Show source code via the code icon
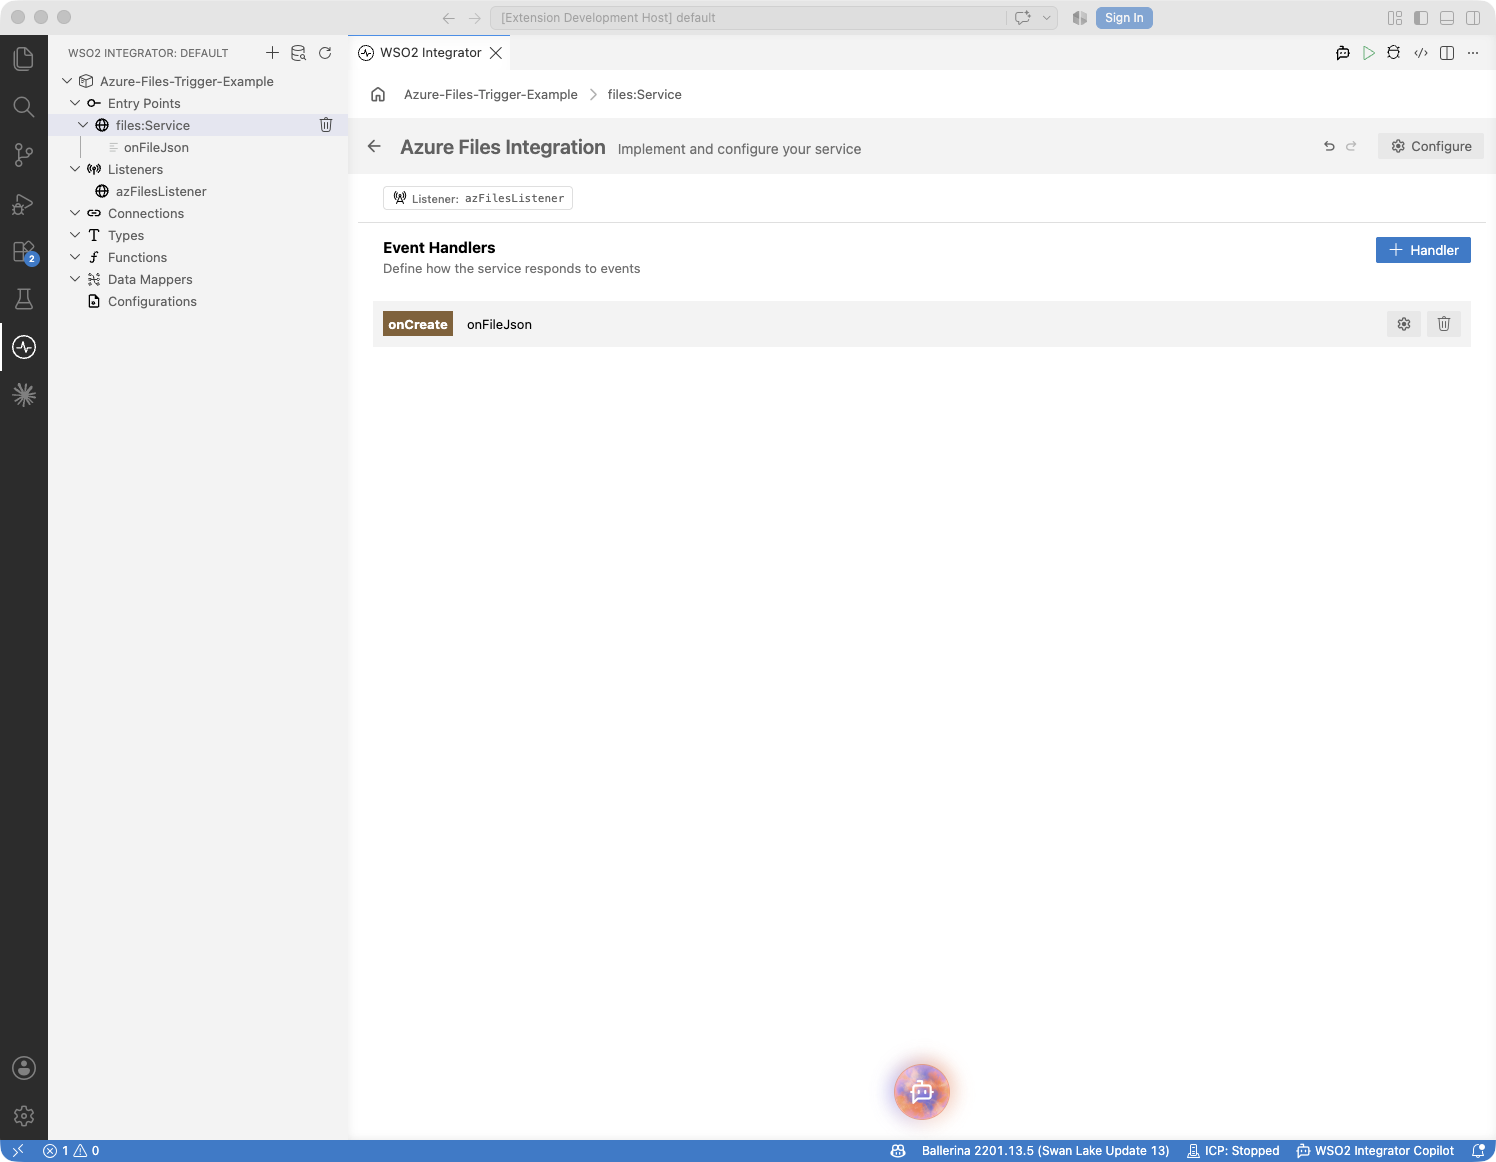The image size is (1496, 1162). [x=1420, y=53]
